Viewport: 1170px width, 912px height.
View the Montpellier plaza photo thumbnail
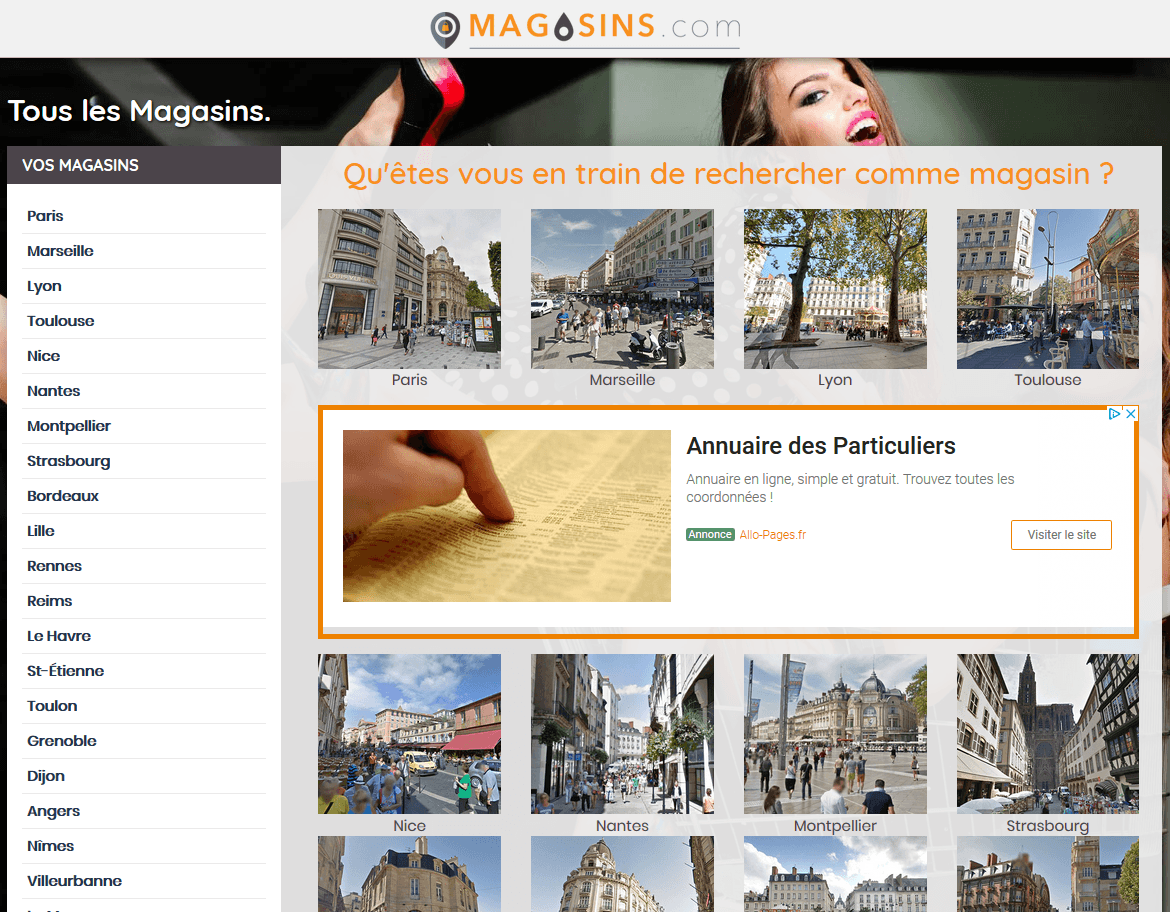coord(835,734)
